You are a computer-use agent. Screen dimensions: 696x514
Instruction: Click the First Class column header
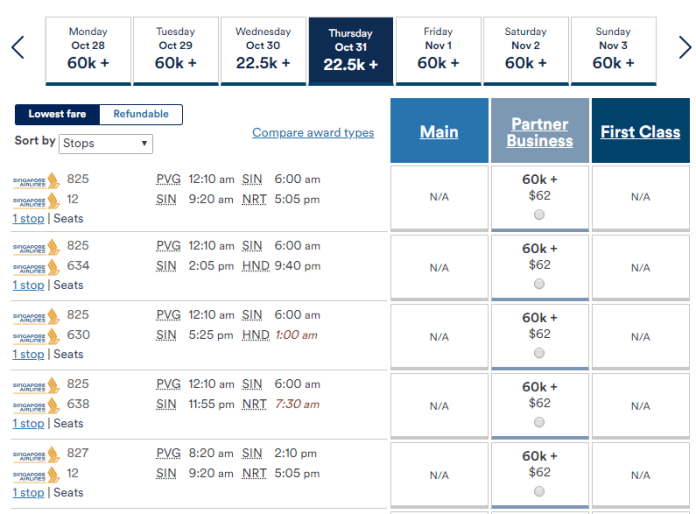[x=641, y=132]
